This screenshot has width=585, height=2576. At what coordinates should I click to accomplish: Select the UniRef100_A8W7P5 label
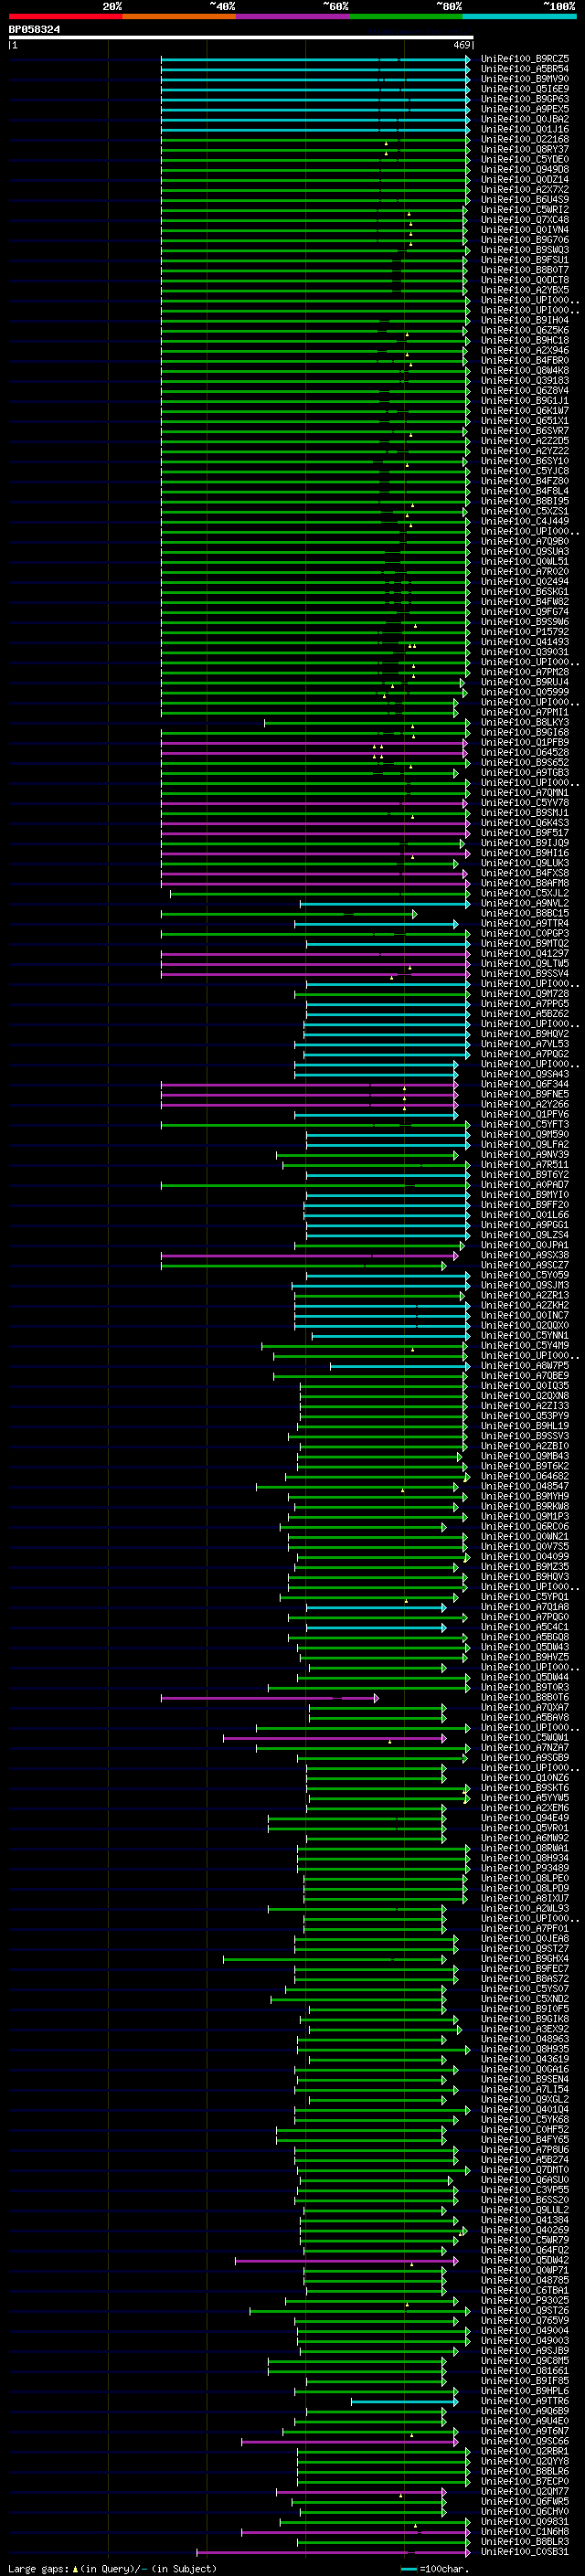pos(524,1366)
